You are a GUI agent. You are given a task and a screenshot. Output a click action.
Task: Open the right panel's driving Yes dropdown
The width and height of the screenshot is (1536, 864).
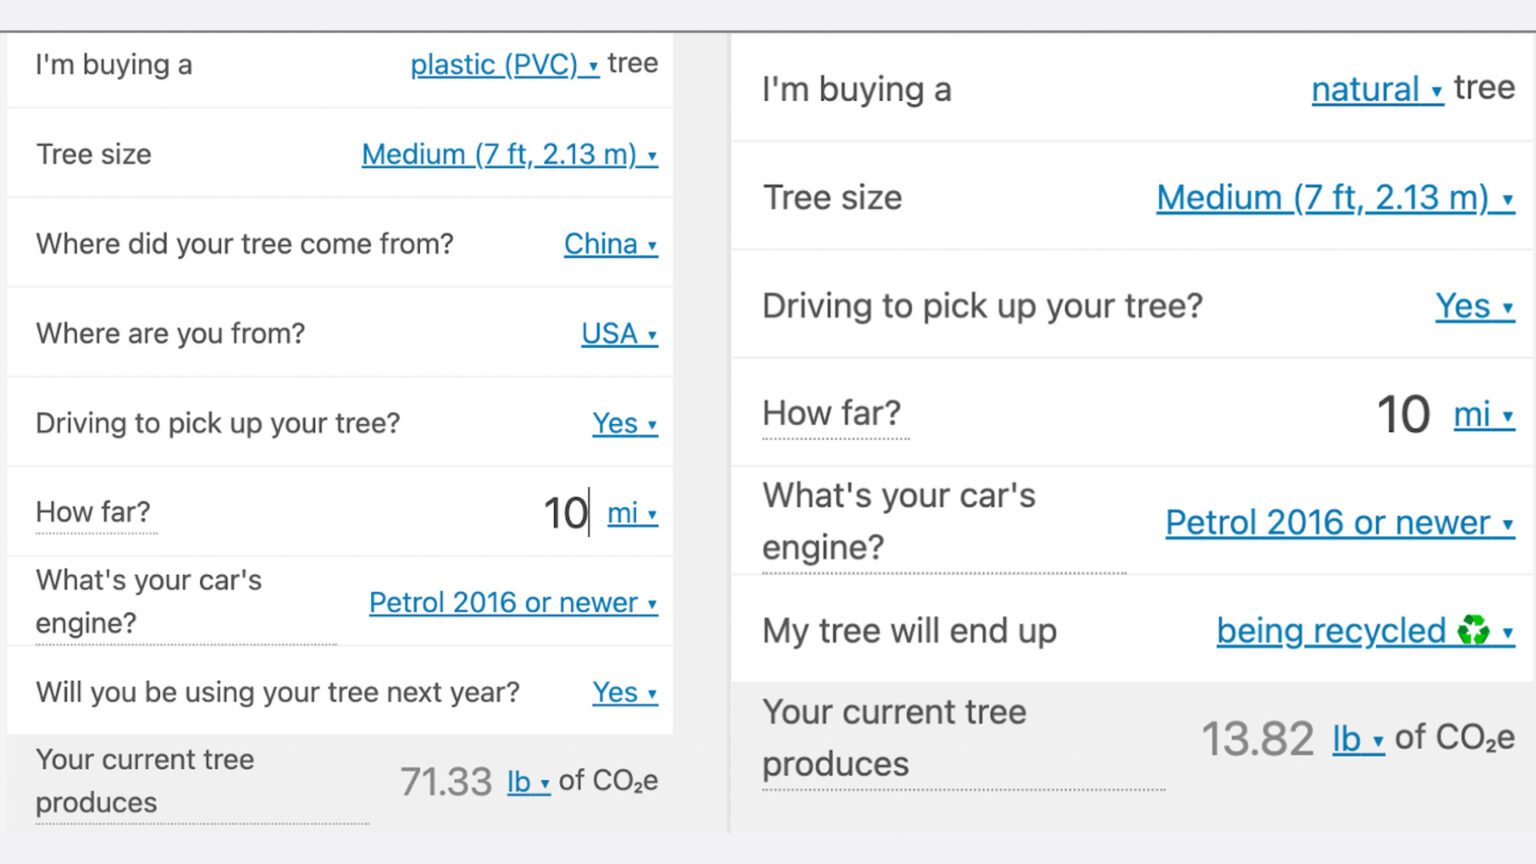coord(1474,306)
